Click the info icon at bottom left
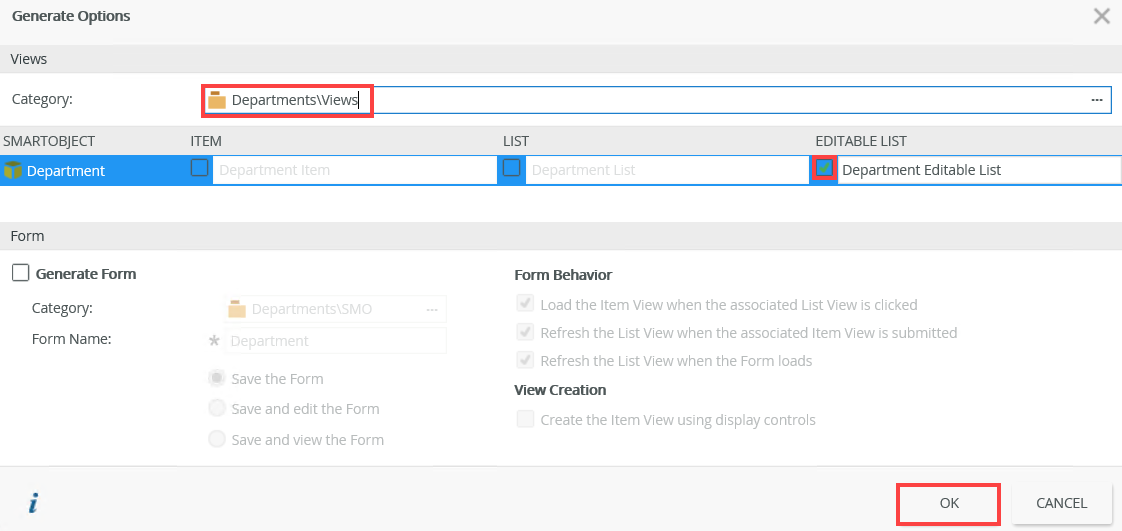Viewport: 1122px width, 531px height. [x=33, y=504]
